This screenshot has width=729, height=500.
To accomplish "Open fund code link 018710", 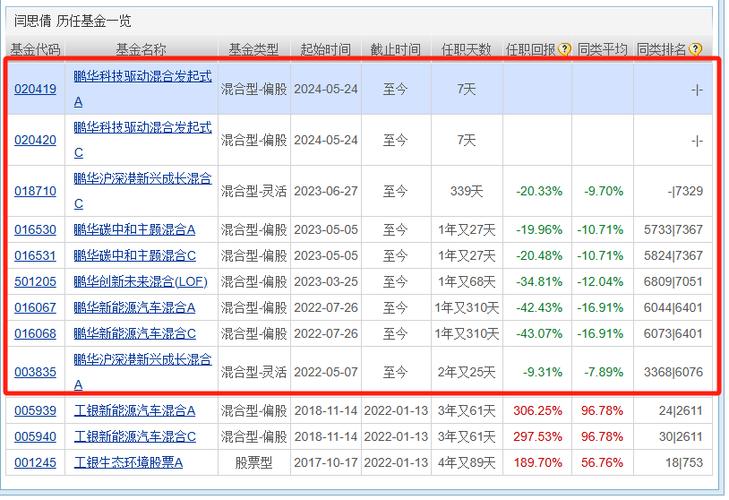I will 35,191.
